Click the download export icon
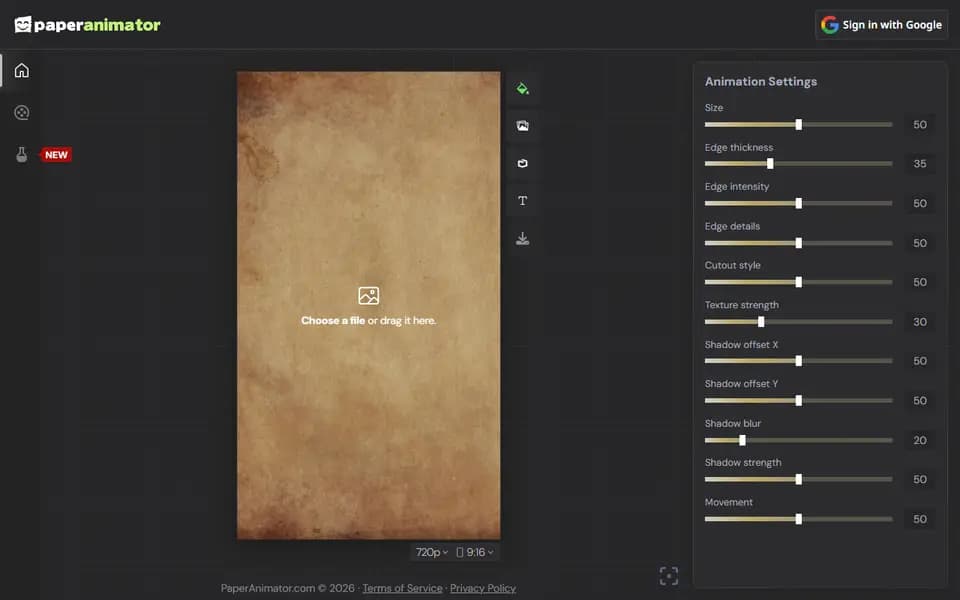The image size is (960, 600). 522,238
